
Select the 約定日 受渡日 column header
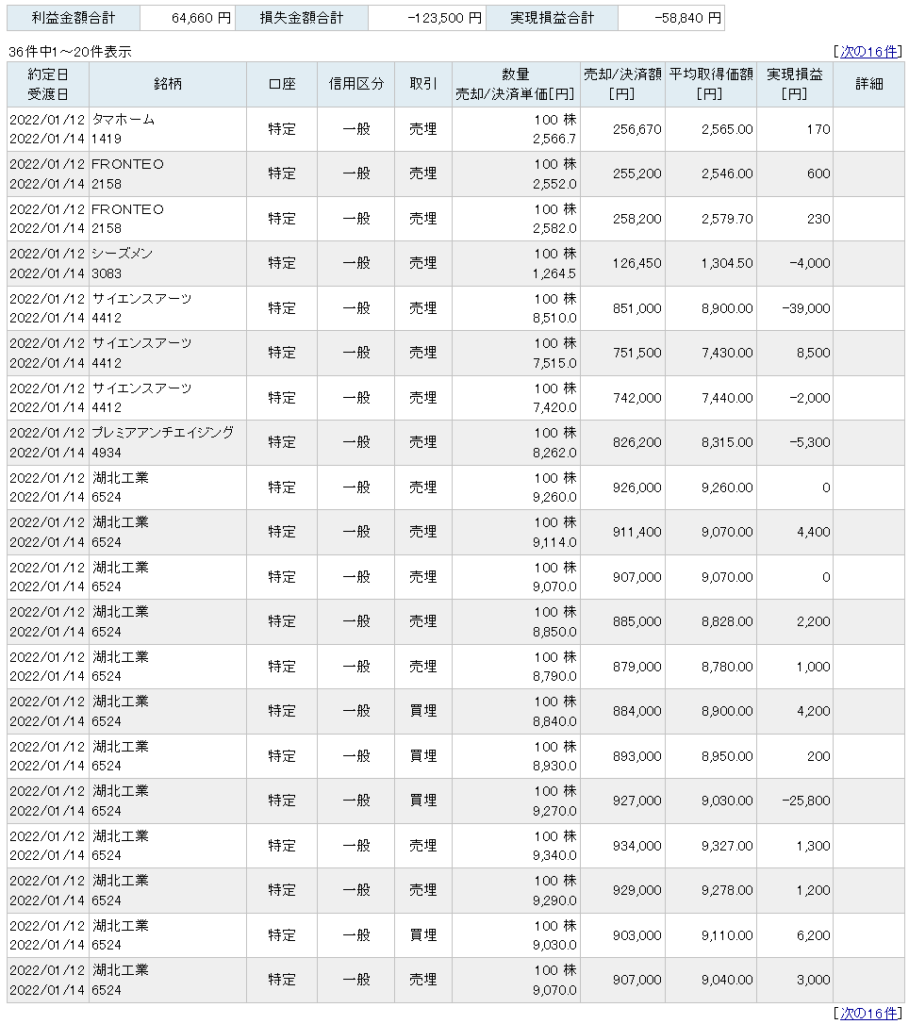click(x=48, y=84)
